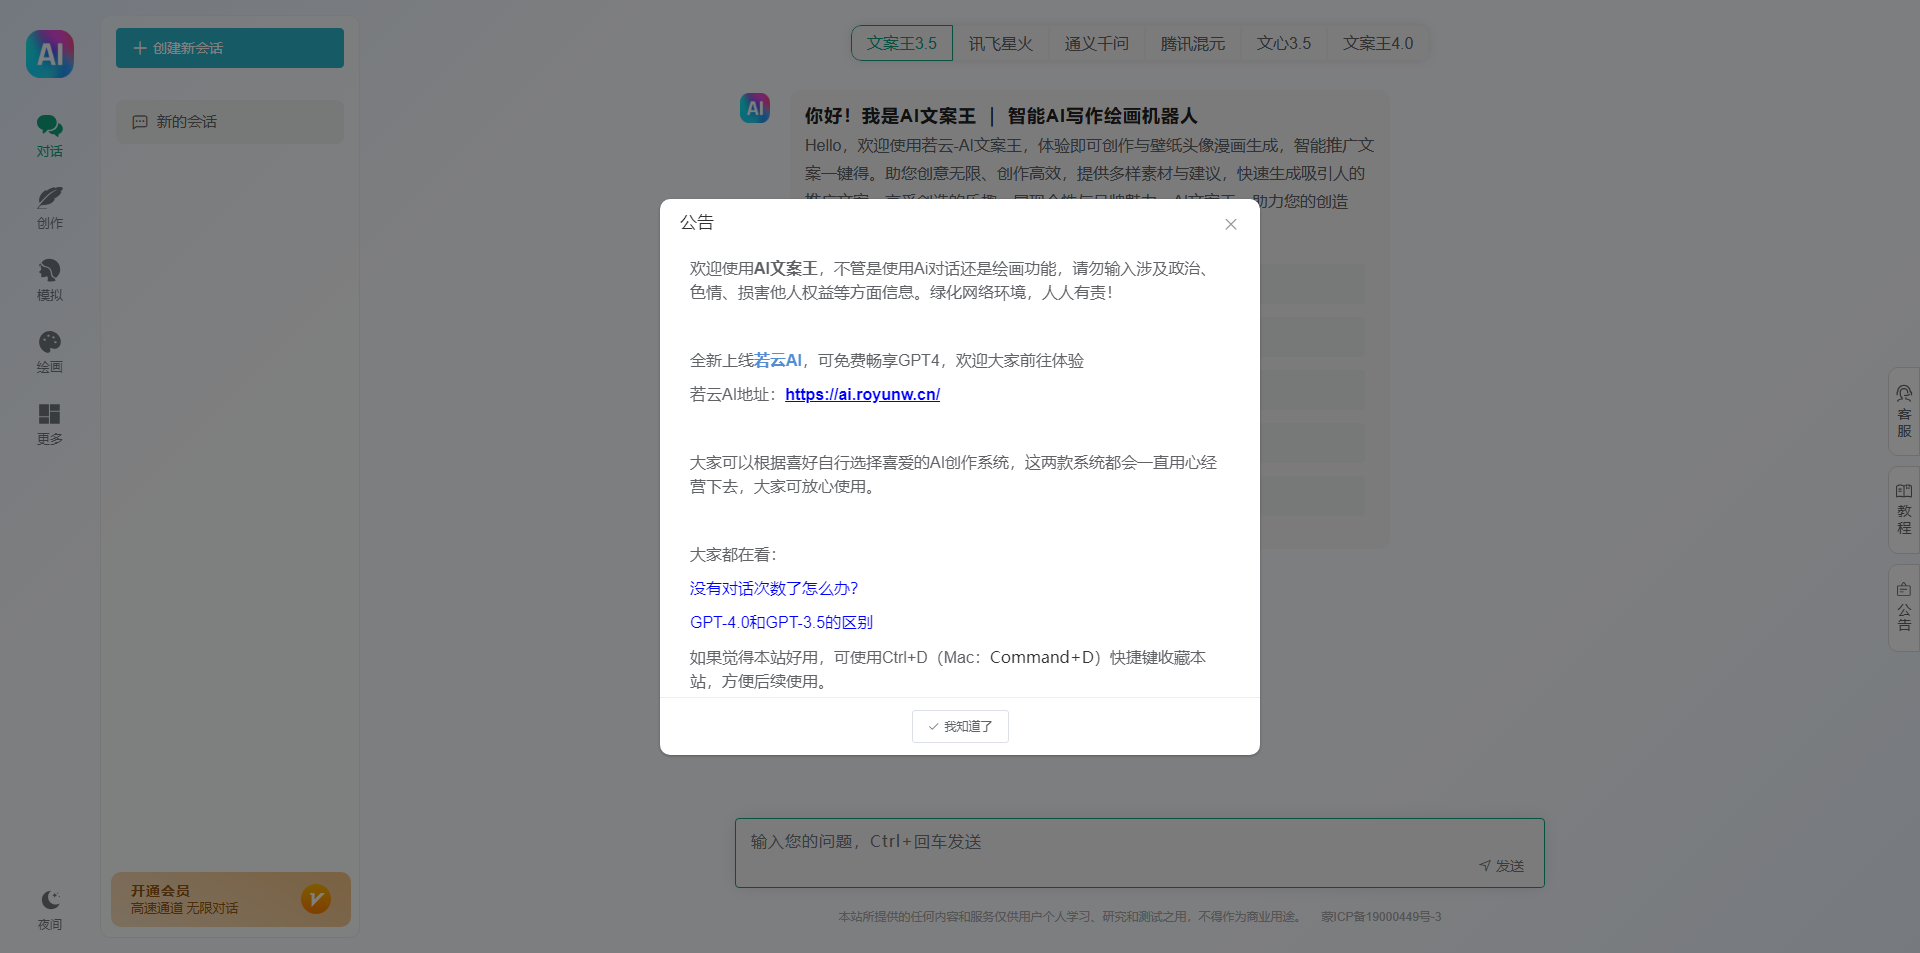
Task: Click the gold V member badge
Action: pyautogui.click(x=316, y=899)
